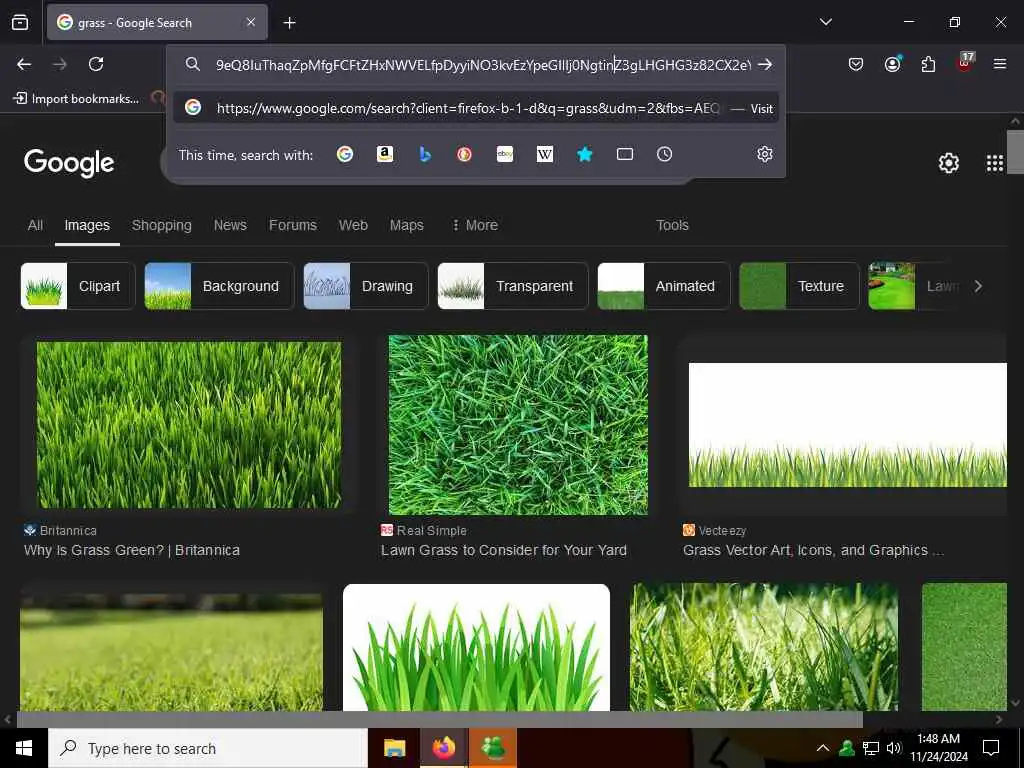Click the taskbar search box

[x=208, y=748]
